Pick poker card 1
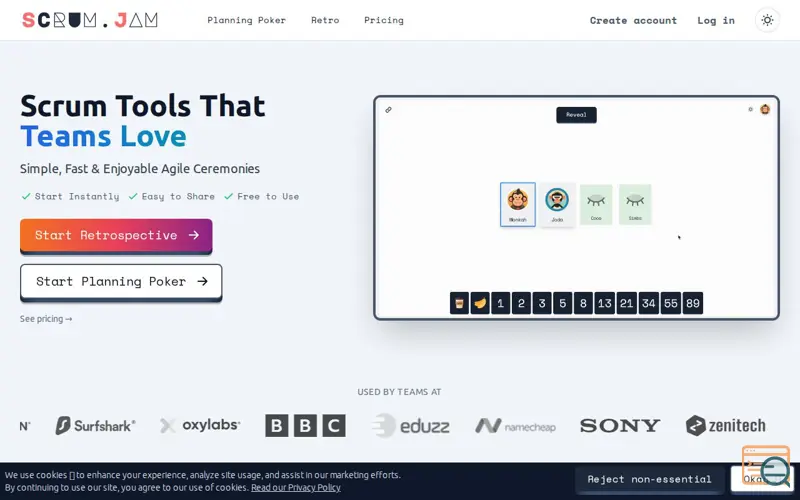Image resolution: width=800 pixels, height=500 pixels. (501, 303)
